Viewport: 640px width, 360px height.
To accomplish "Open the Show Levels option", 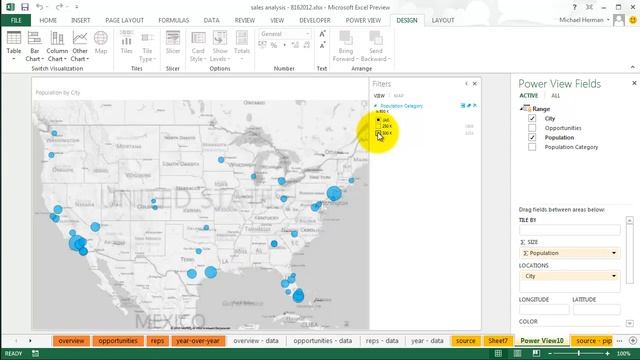I will pyautogui.click(x=220, y=45).
